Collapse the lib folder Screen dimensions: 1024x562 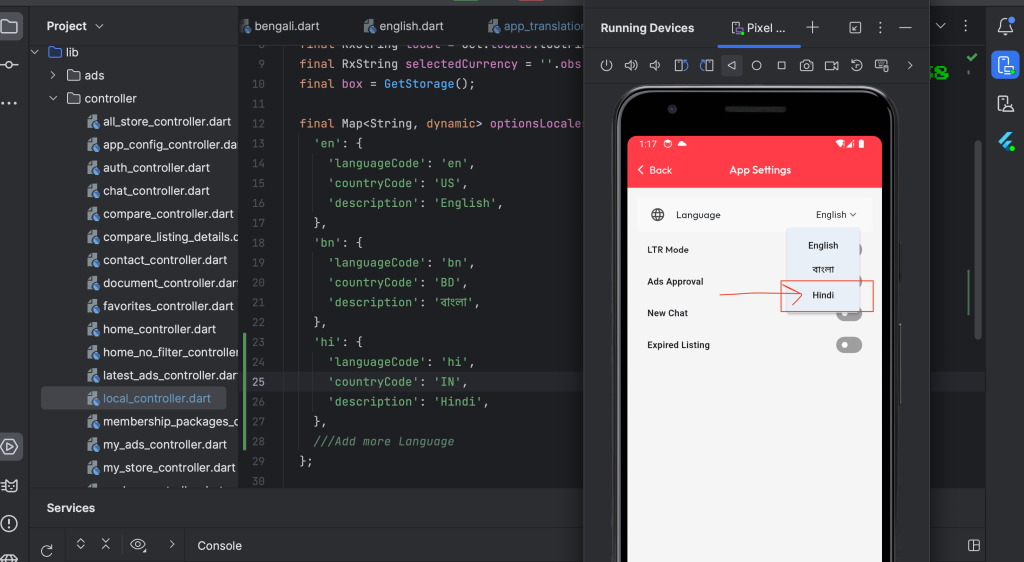coord(35,52)
